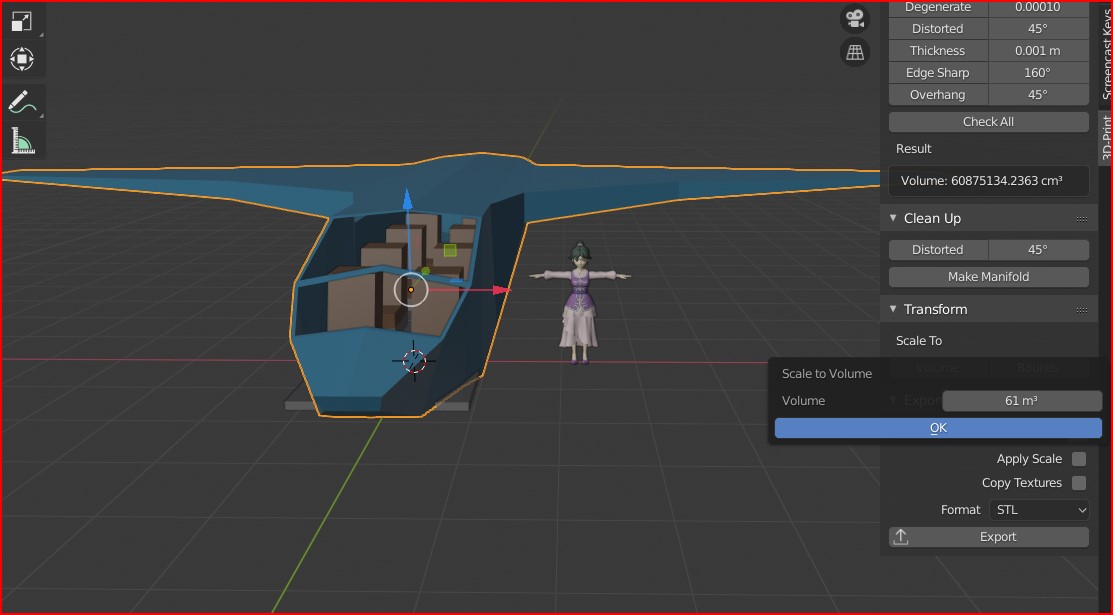Click the Check All button

988,121
